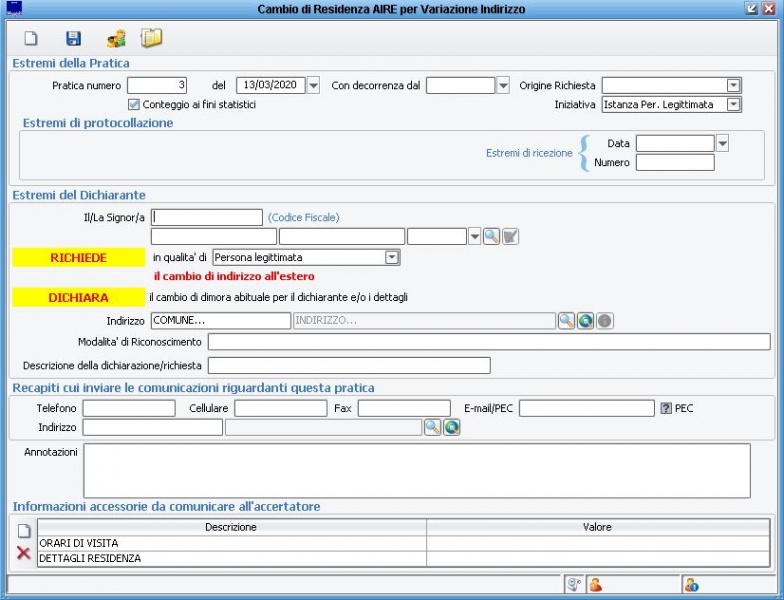
Task: Open the date picker next to 13/03/2020
Action: click(313, 86)
